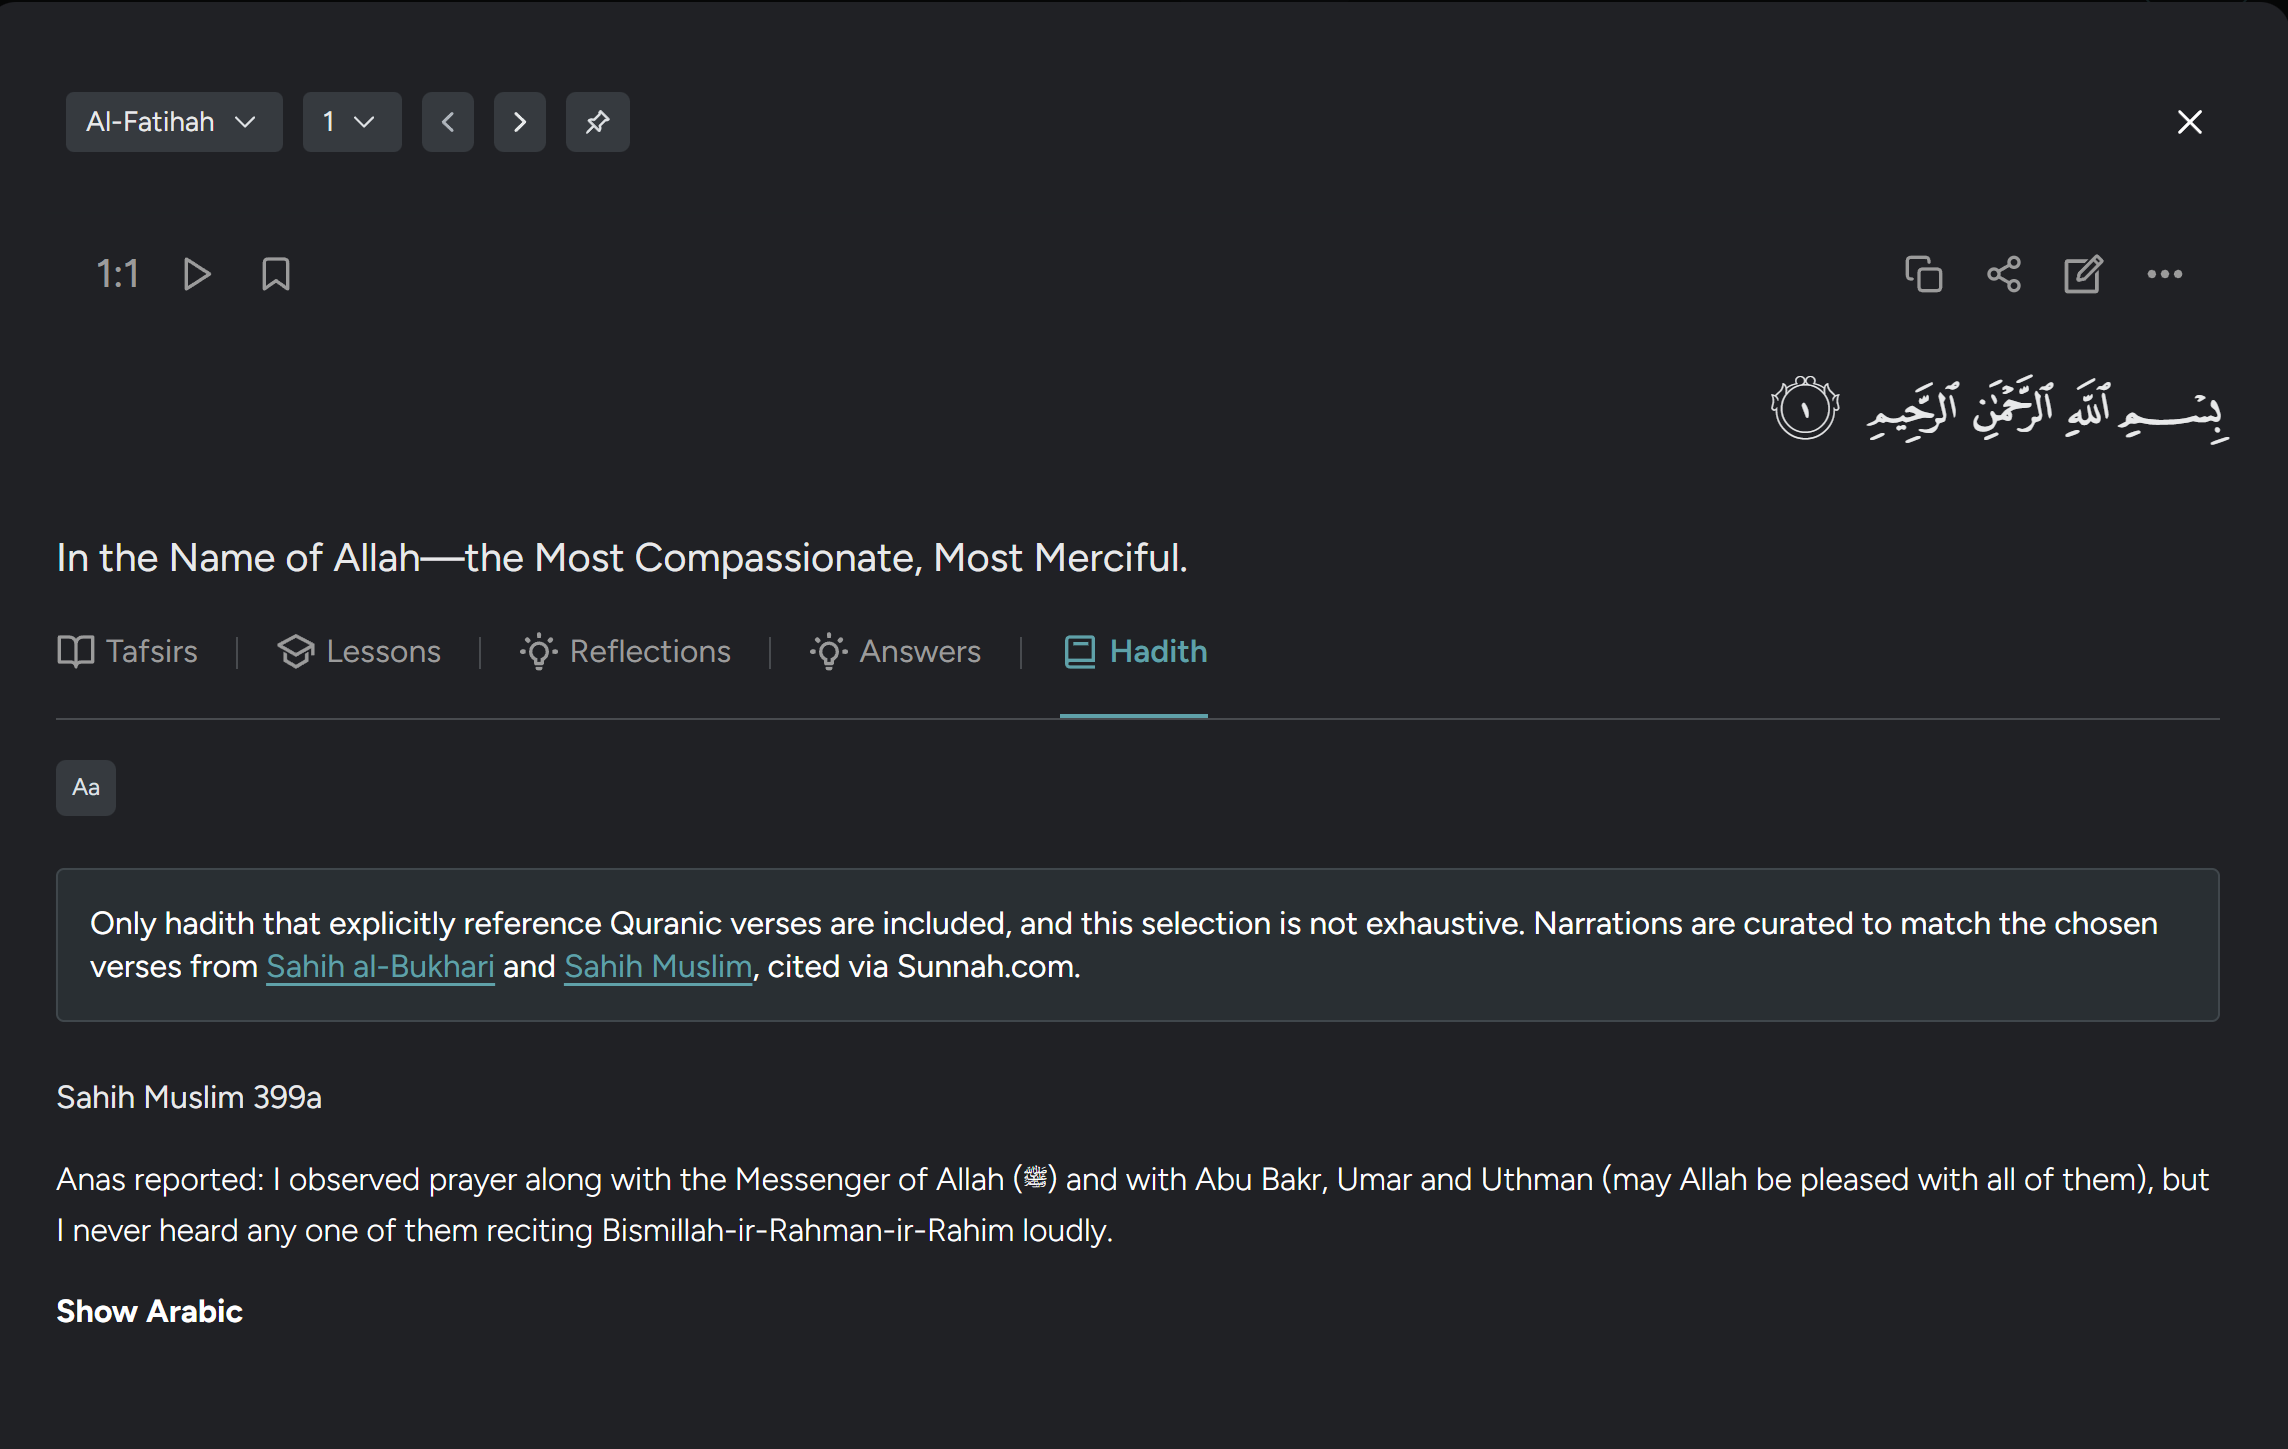Click the share icon
The width and height of the screenshot is (2288, 1449).
tap(2003, 274)
